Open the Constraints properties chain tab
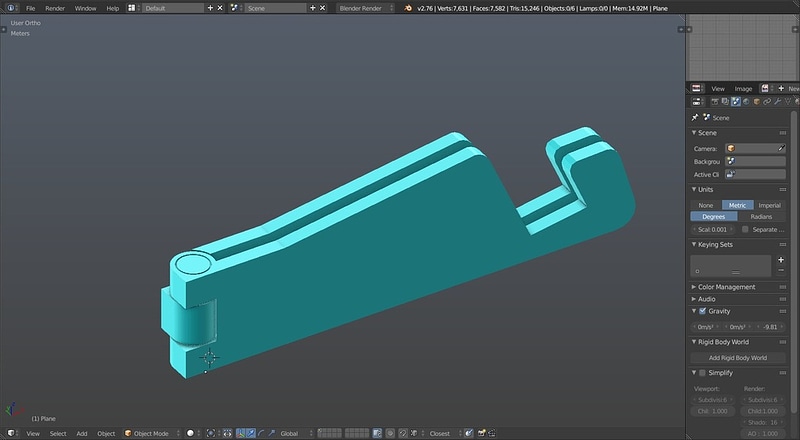The height and width of the screenshot is (440, 800). 767,102
